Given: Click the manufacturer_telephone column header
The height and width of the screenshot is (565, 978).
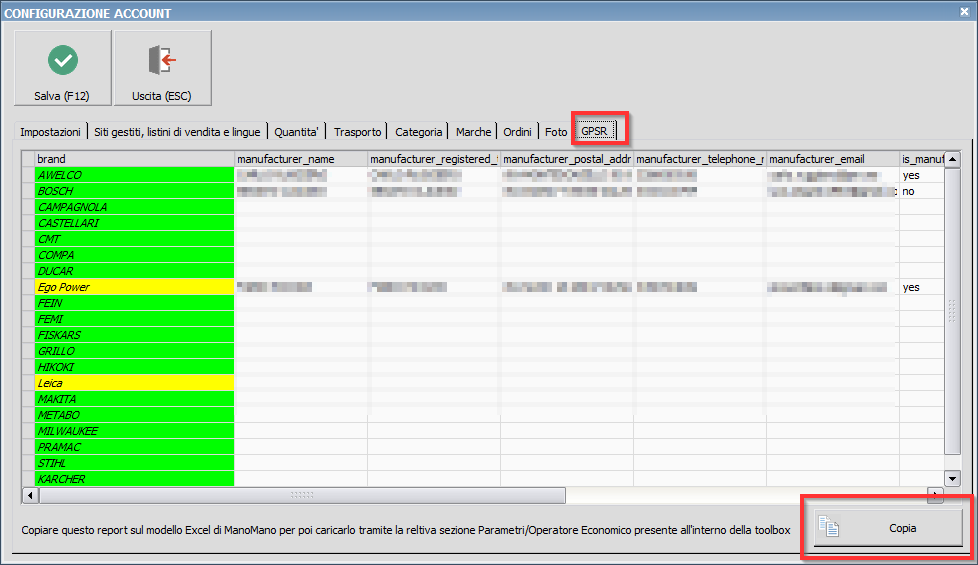Looking at the screenshot, I should pyautogui.click(x=700, y=159).
